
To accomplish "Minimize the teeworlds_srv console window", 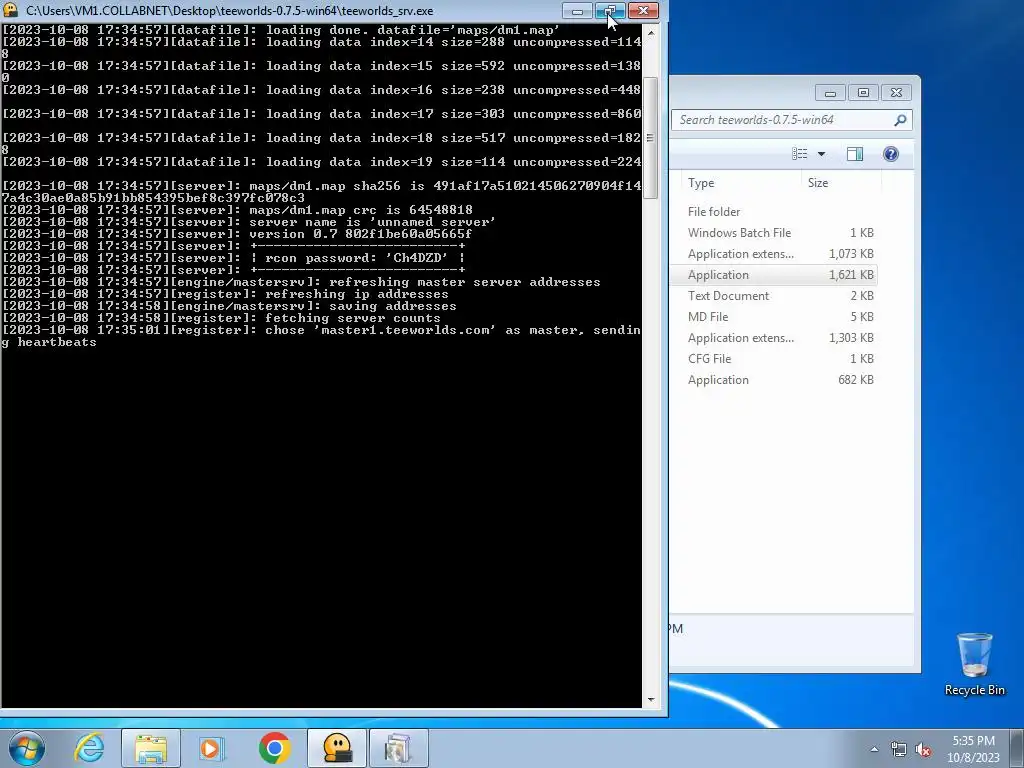I will [577, 10].
